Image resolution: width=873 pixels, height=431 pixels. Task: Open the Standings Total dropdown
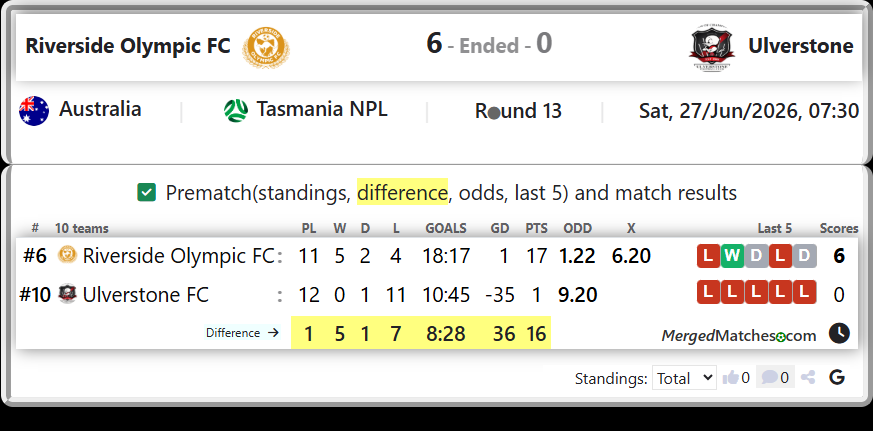[684, 378]
